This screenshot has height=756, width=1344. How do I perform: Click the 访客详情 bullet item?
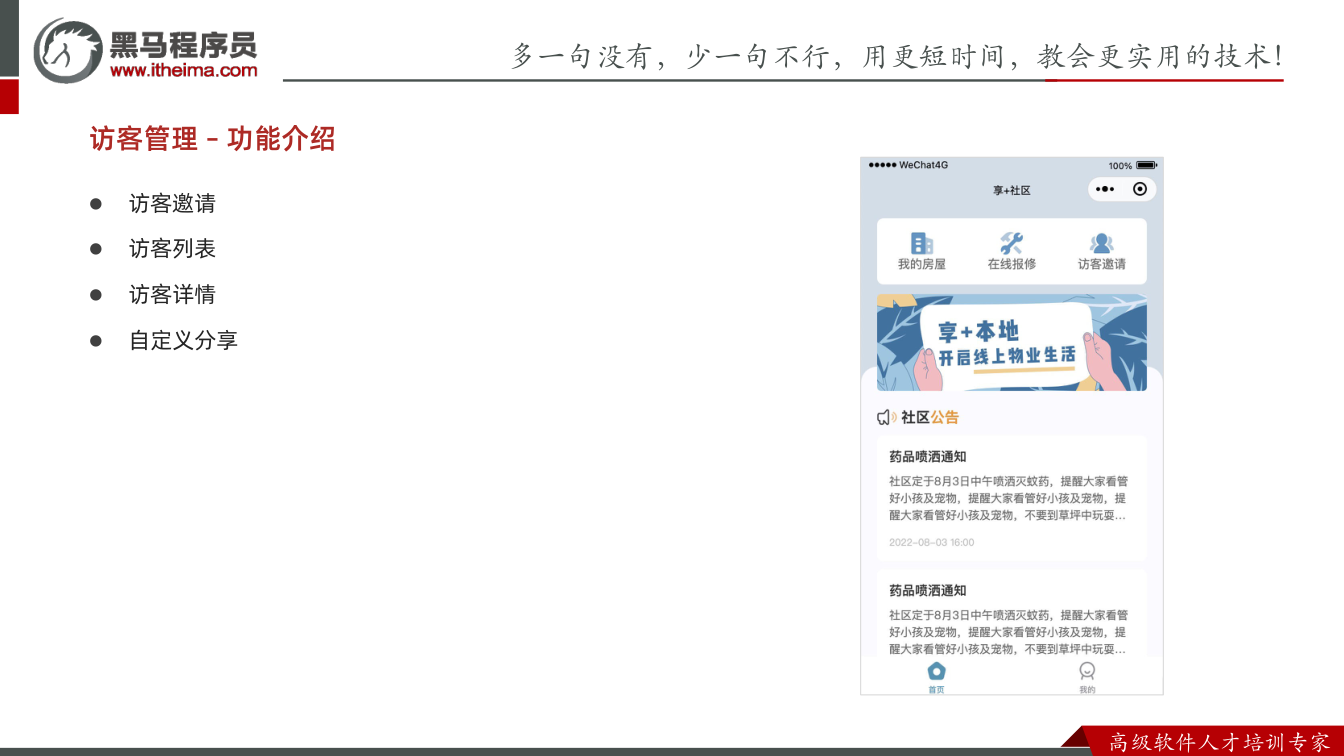click(172, 295)
